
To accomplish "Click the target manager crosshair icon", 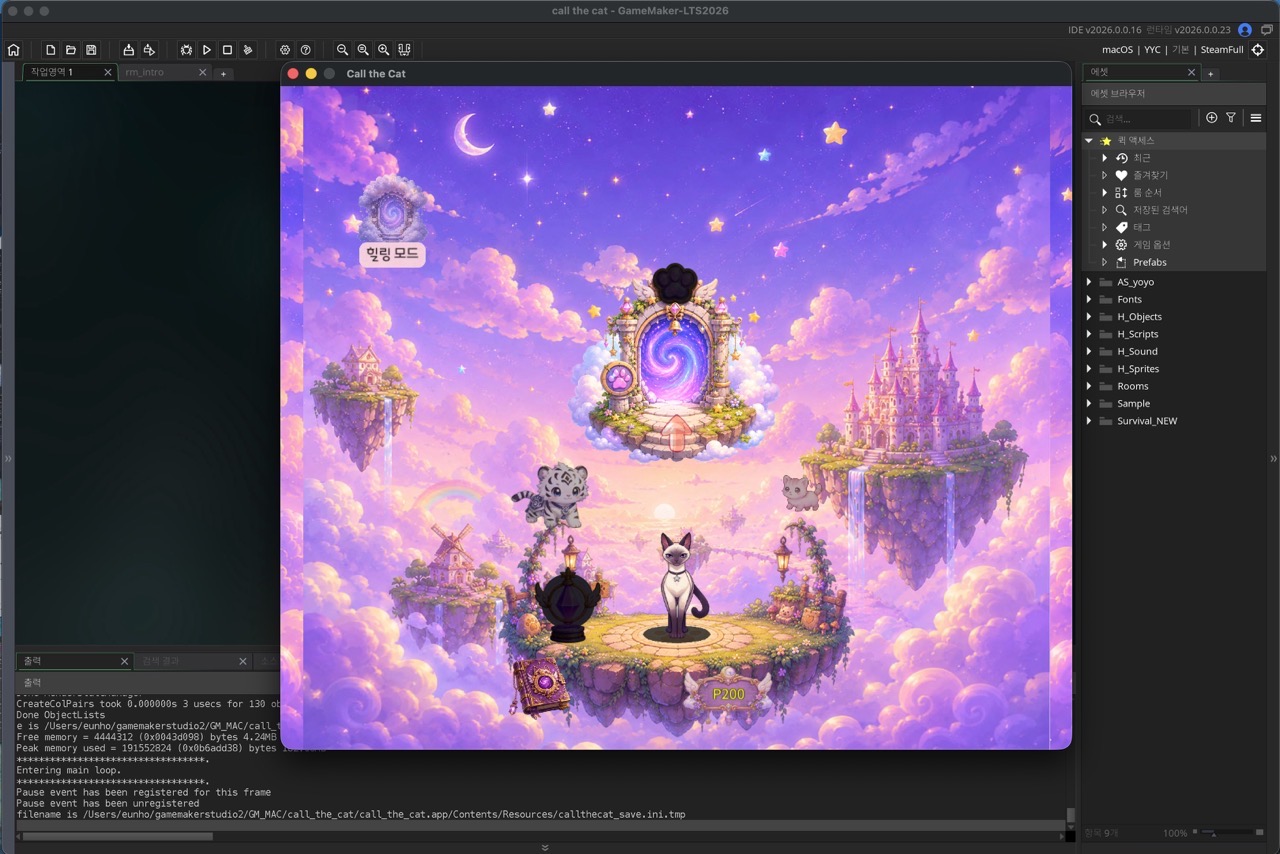I will point(1258,50).
